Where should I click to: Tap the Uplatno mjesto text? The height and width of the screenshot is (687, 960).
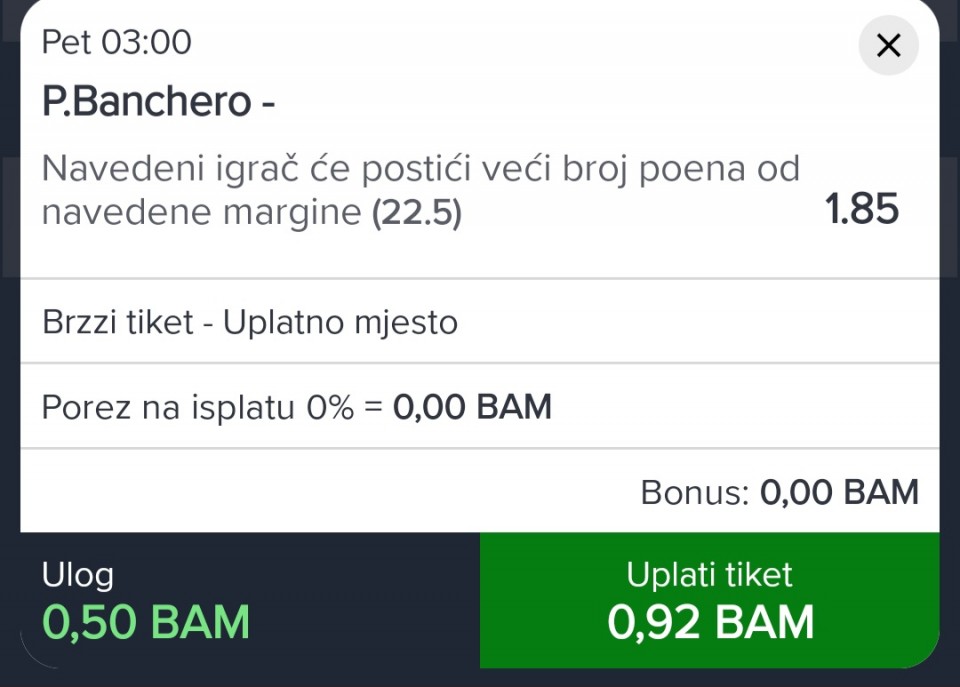click(340, 323)
